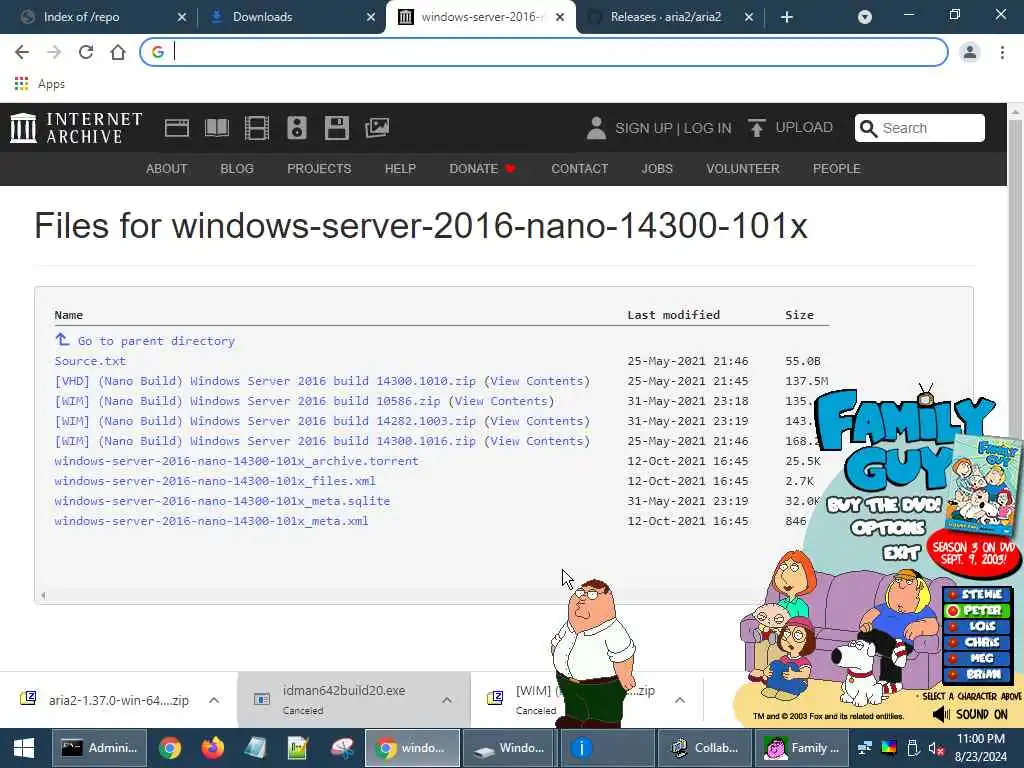Image resolution: width=1024 pixels, height=768 pixels.
Task: Open the ABOUT menu item
Action: click(x=167, y=169)
